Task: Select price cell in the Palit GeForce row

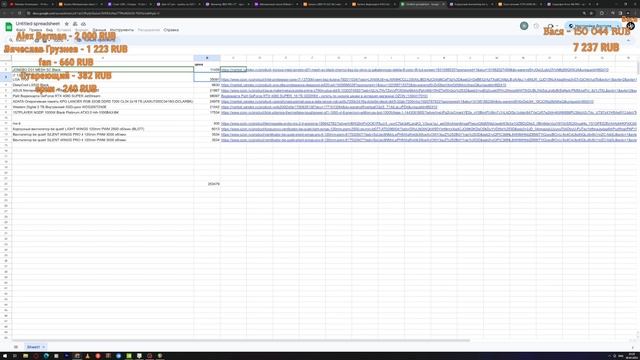Action: pos(207,96)
